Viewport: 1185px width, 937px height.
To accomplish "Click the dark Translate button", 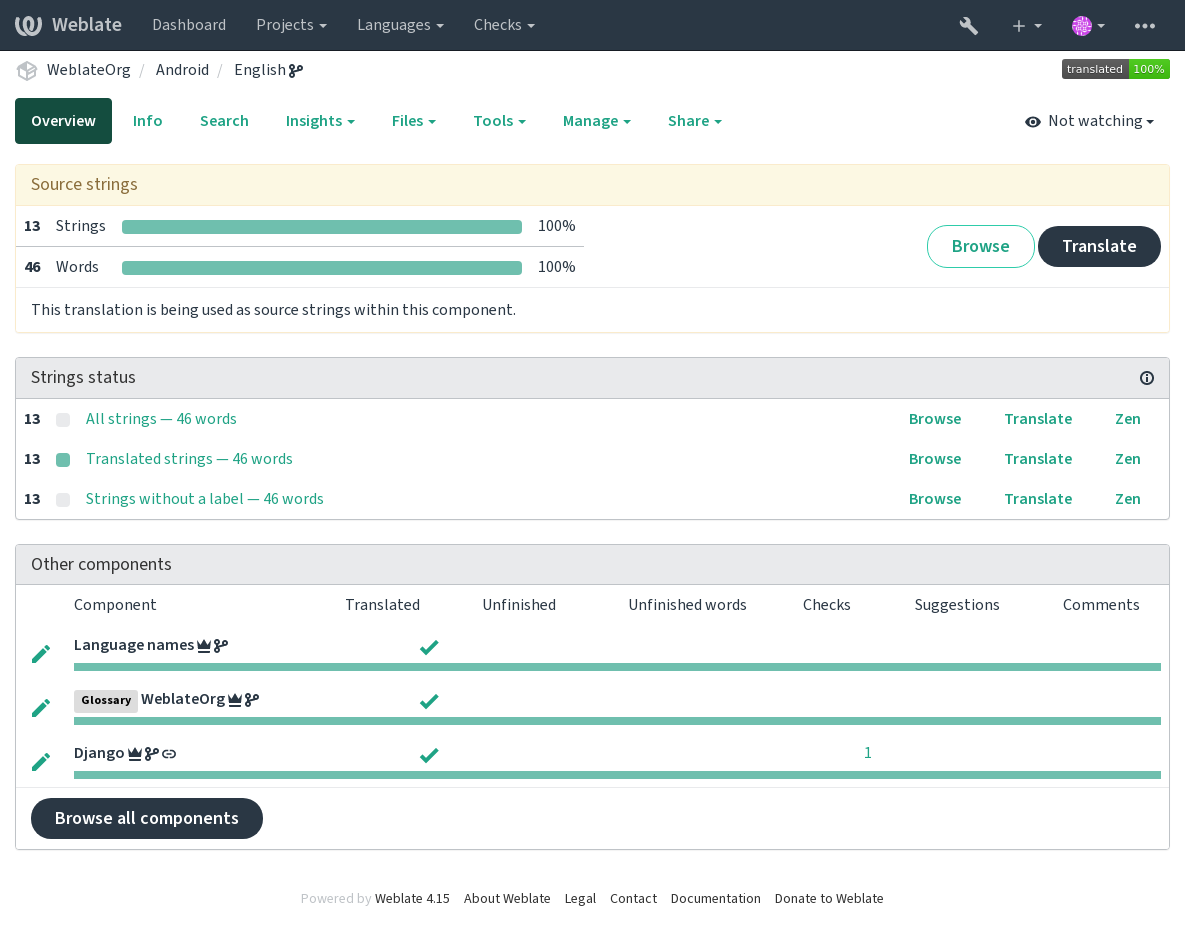I will coord(1099,246).
